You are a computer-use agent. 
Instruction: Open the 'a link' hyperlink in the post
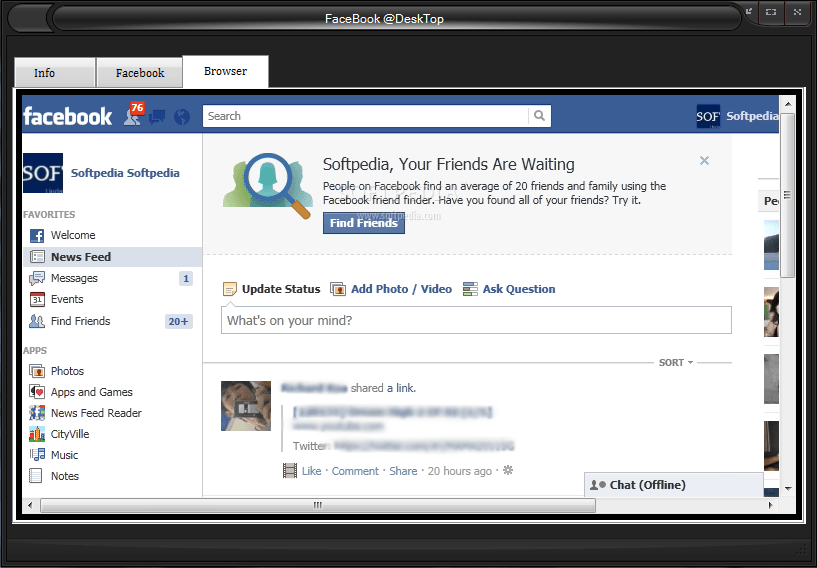coord(401,388)
